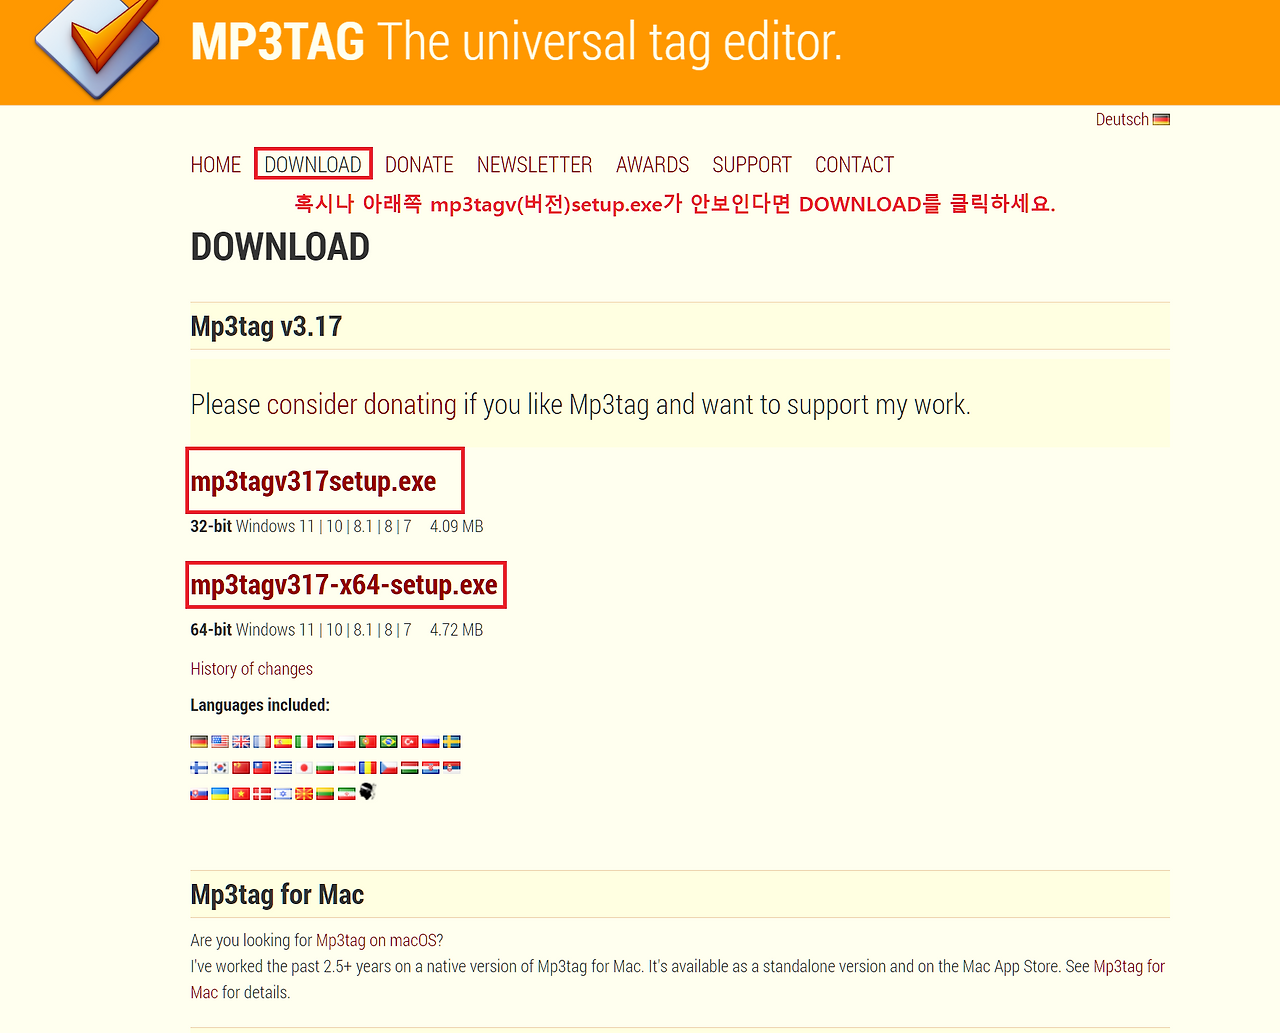Go to the HOME menu item
The height and width of the screenshot is (1033, 1280).
click(216, 164)
